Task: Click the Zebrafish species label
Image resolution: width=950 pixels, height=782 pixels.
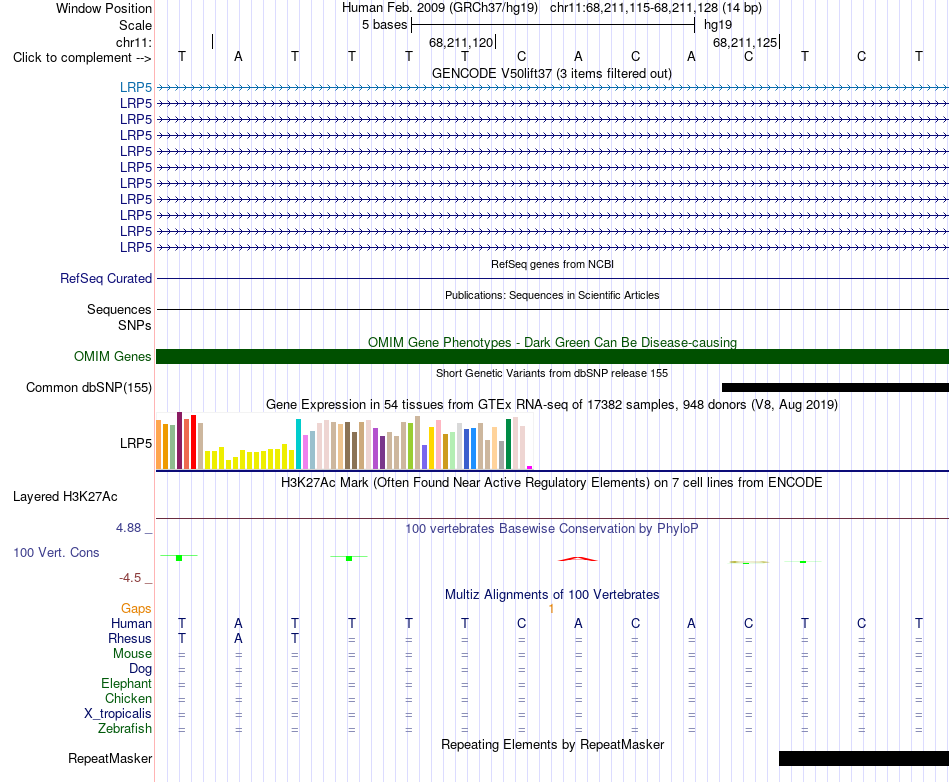Action: pos(125,729)
